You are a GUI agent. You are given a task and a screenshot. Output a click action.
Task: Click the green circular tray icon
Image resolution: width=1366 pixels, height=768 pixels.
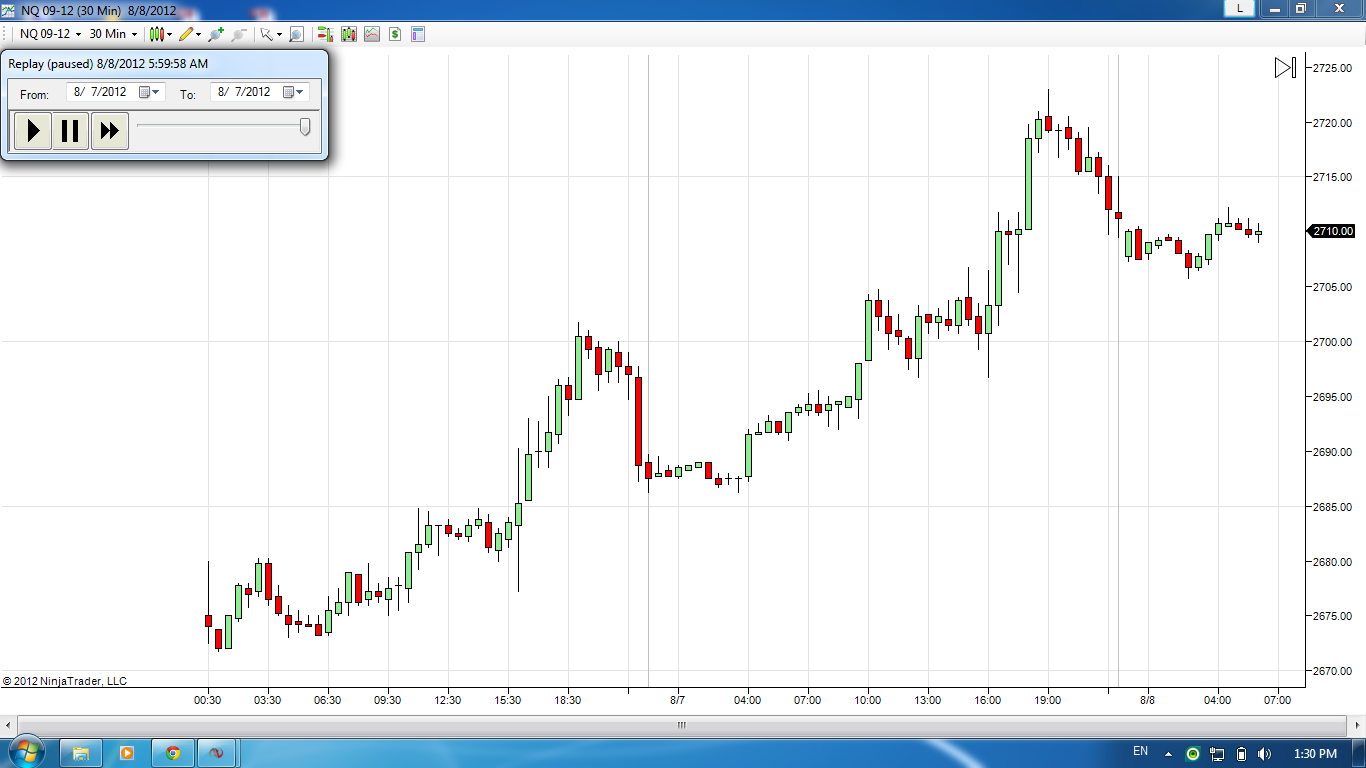(1193, 753)
